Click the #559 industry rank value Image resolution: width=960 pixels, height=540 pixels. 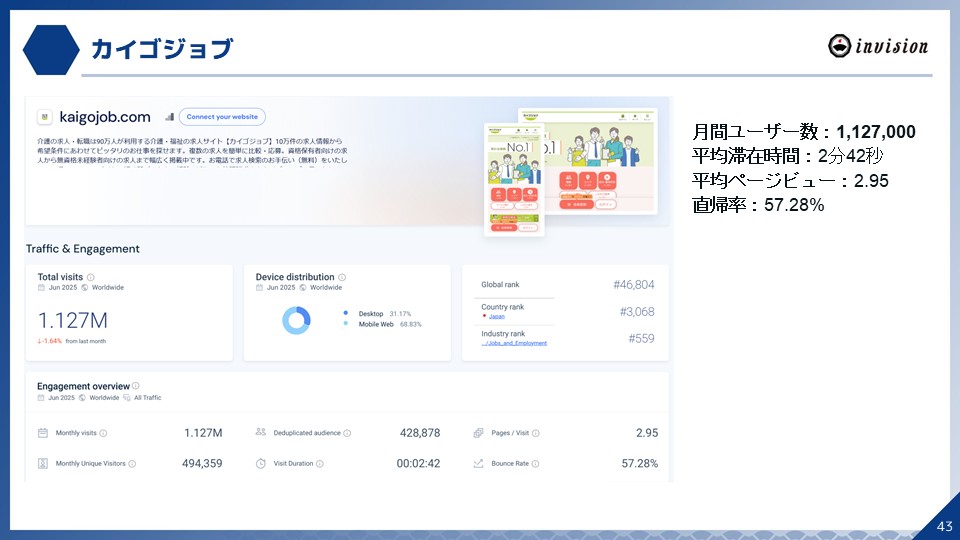tap(641, 339)
